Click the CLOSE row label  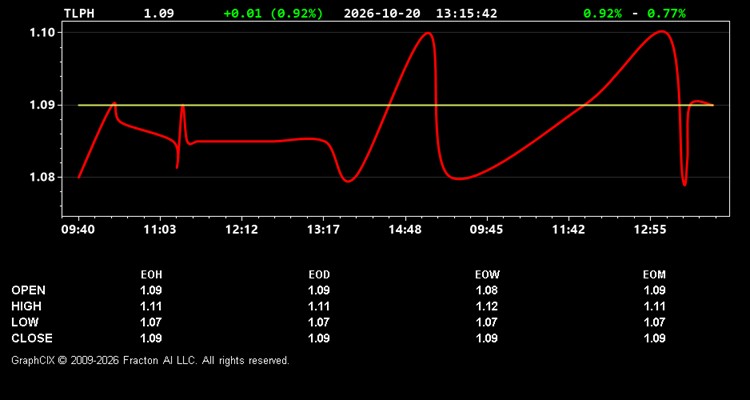[32, 338]
